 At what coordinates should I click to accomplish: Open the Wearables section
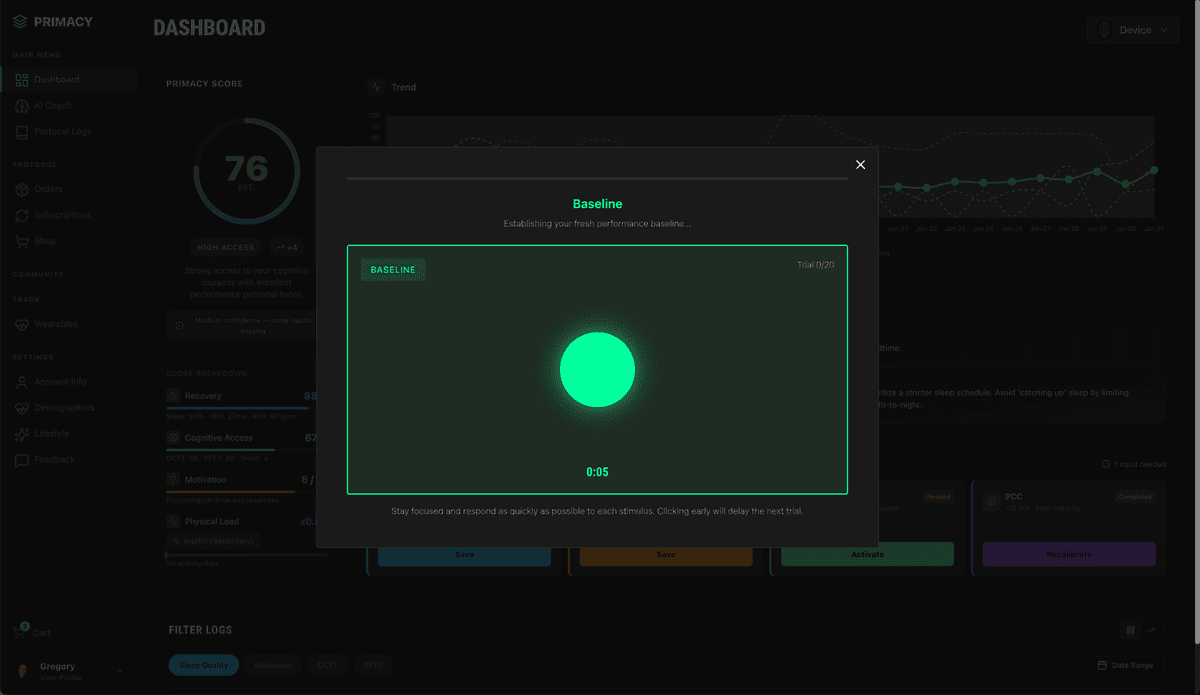pyautogui.click(x=22, y=324)
